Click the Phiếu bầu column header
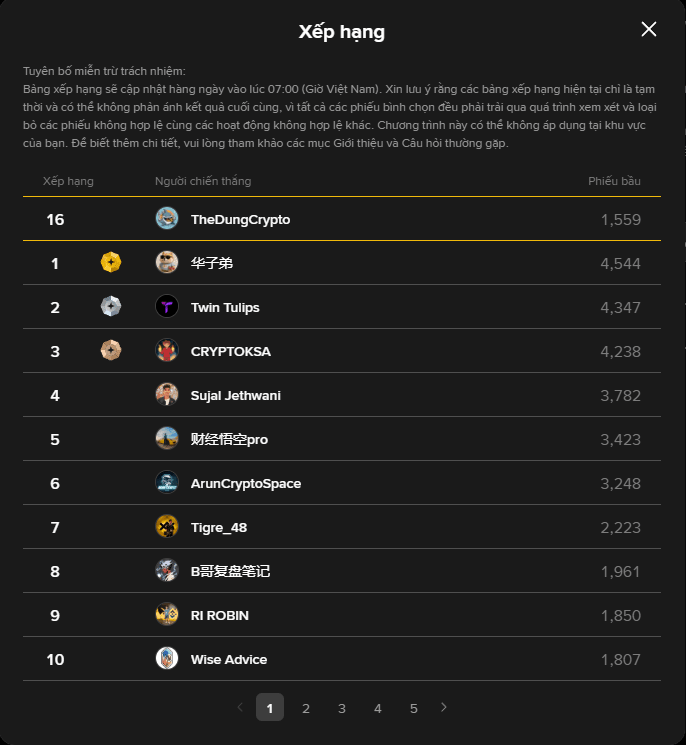The width and height of the screenshot is (686, 745). 614,181
